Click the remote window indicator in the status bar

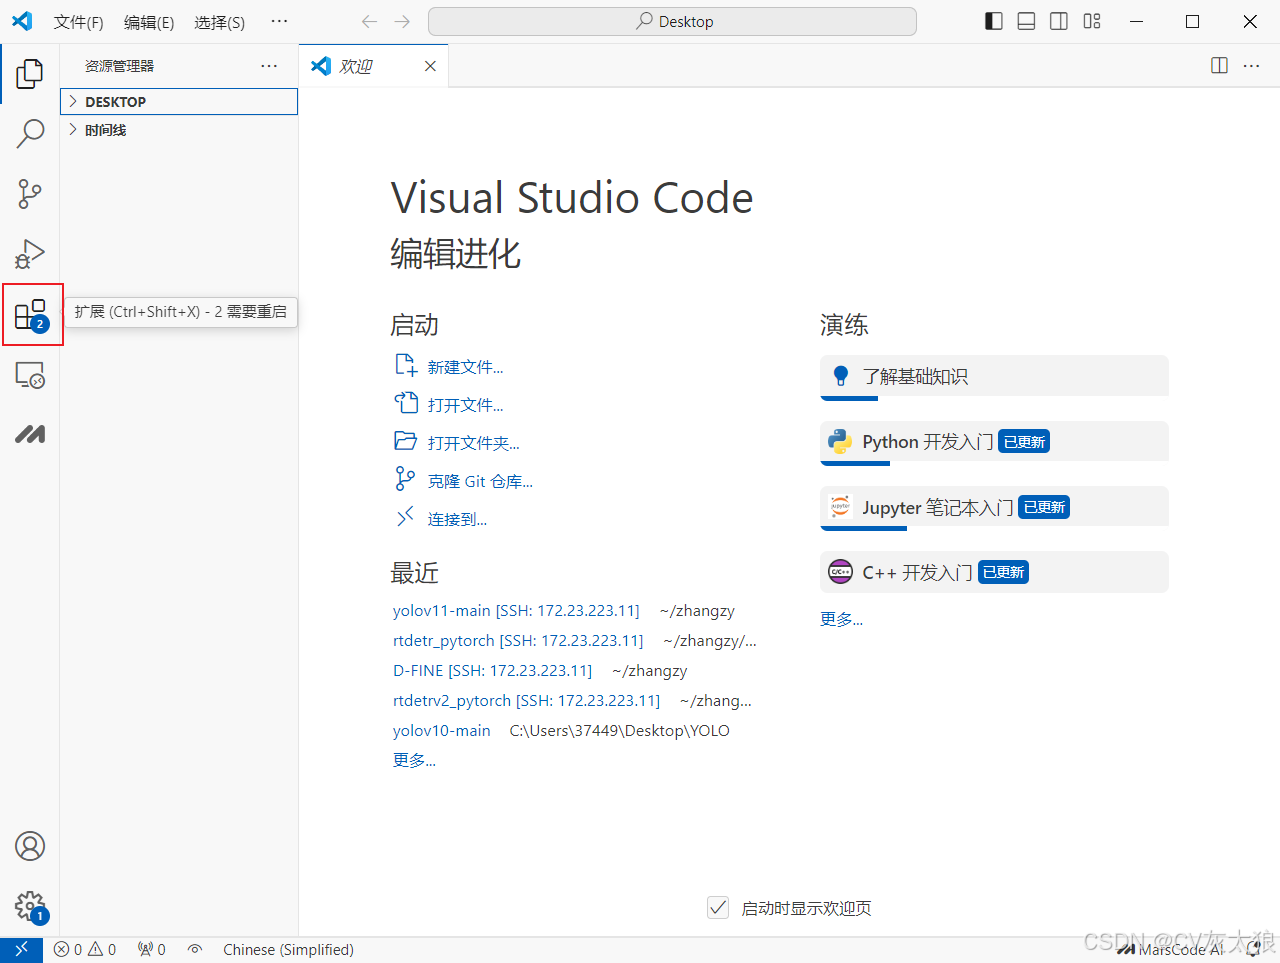coord(21,950)
